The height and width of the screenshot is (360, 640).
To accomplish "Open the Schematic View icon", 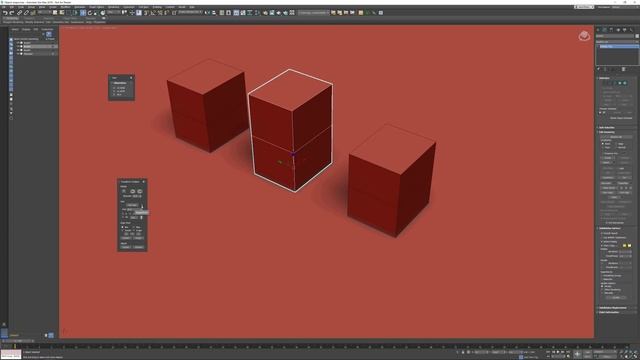I will pos(249,13).
